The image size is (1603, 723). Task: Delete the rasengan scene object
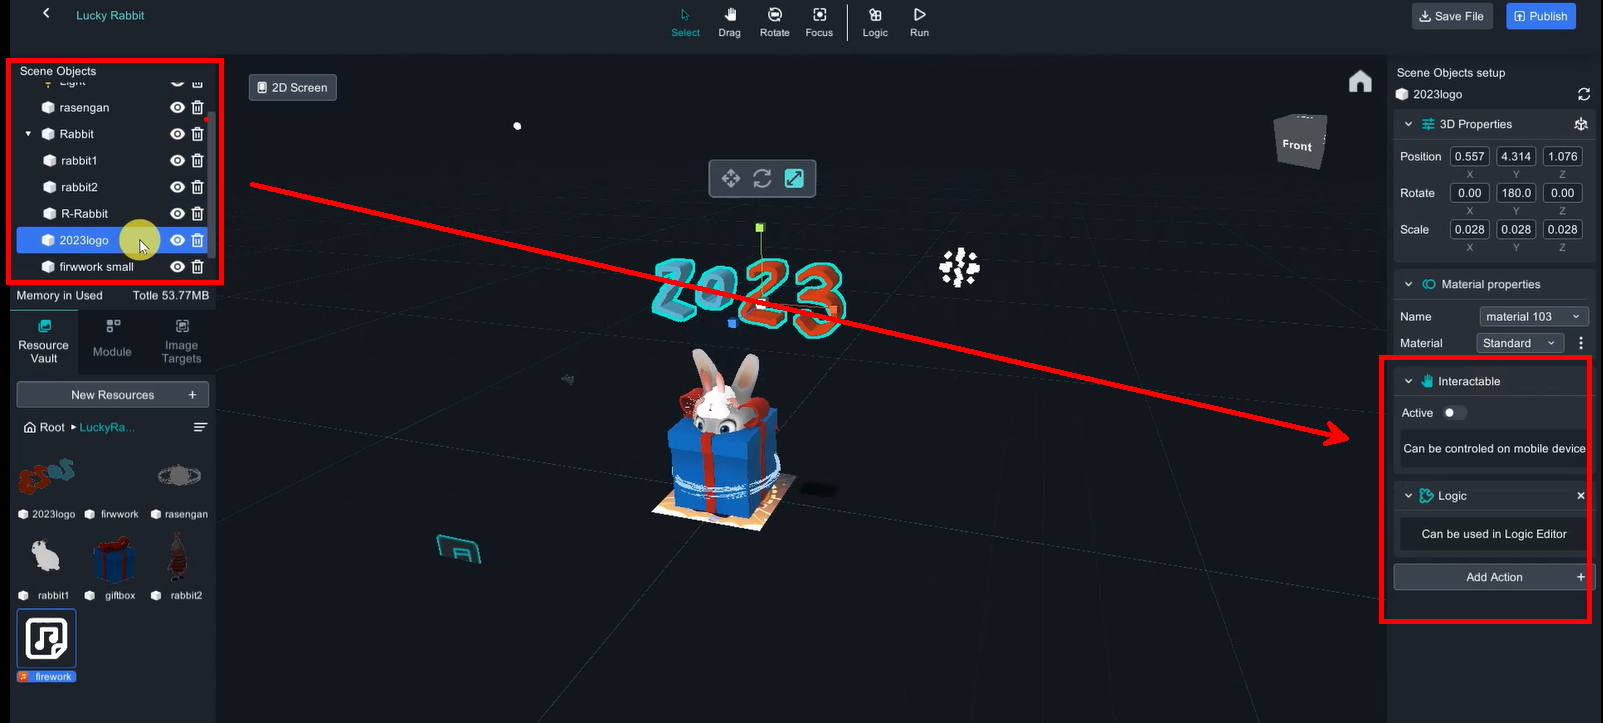(x=198, y=107)
